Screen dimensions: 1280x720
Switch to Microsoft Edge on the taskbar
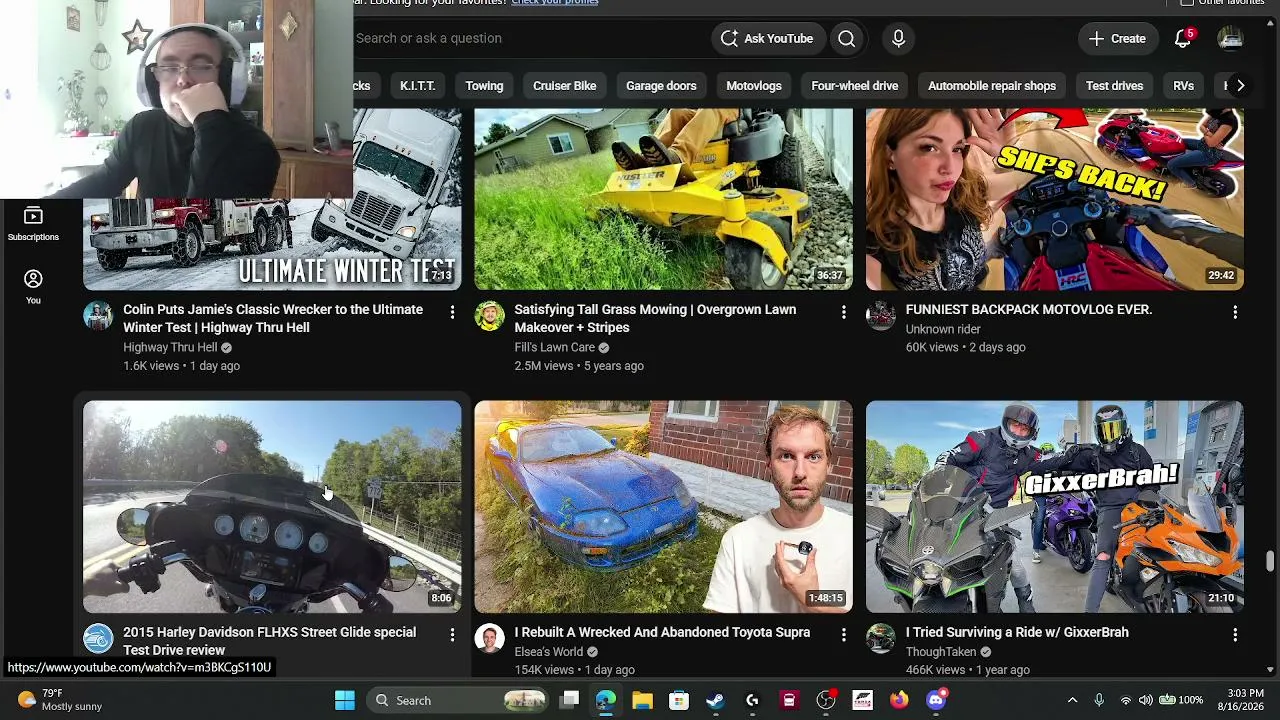pos(606,700)
